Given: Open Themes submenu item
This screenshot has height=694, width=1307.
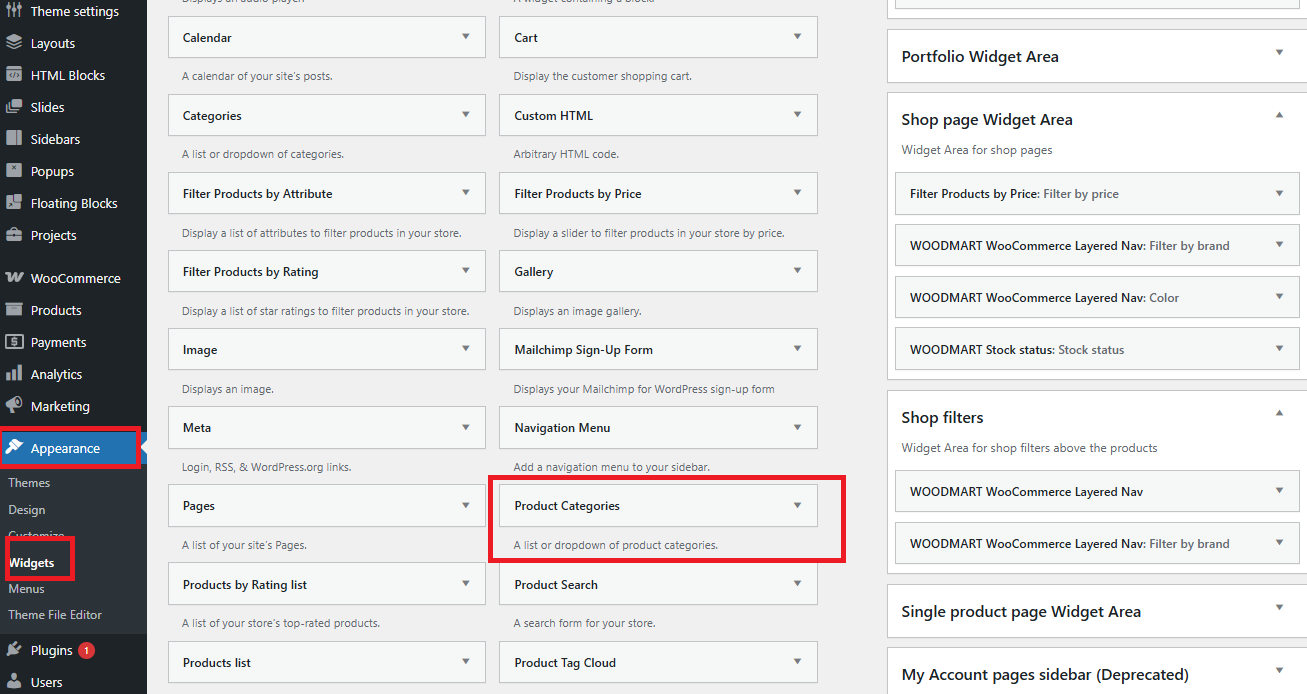Looking at the screenshot, I should 29,483.
